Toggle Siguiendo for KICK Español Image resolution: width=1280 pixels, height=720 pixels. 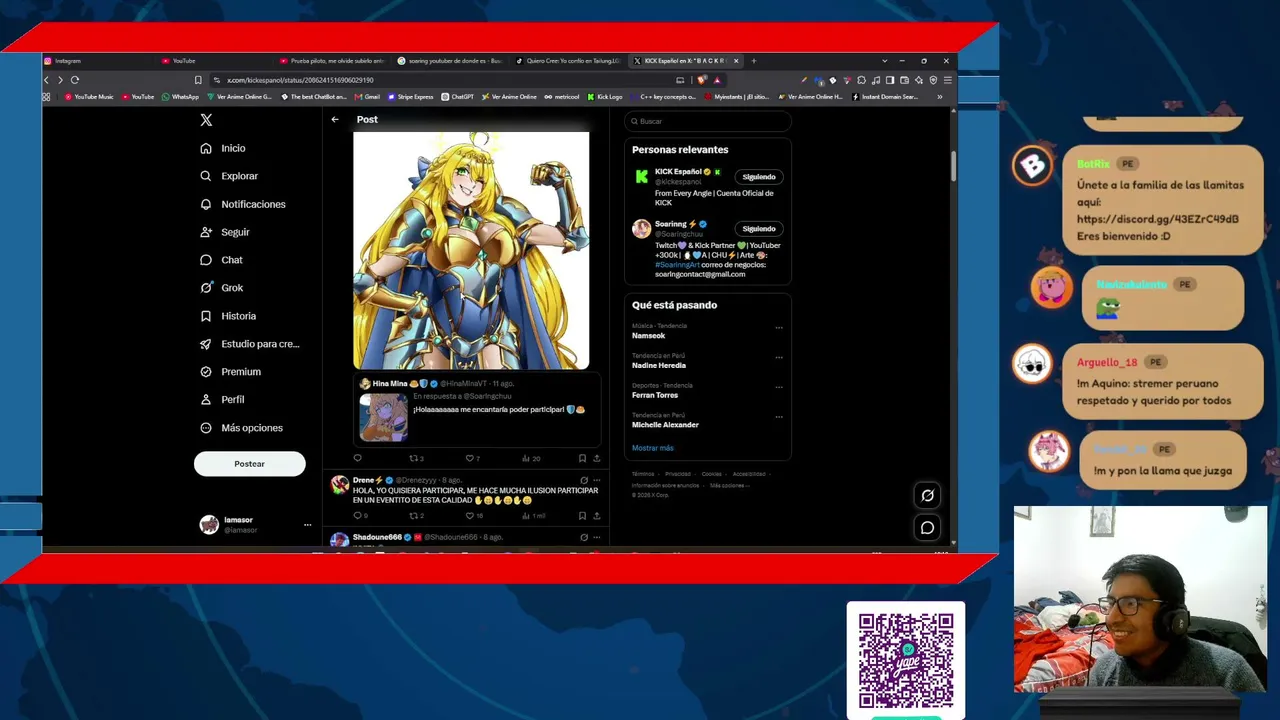759,177
